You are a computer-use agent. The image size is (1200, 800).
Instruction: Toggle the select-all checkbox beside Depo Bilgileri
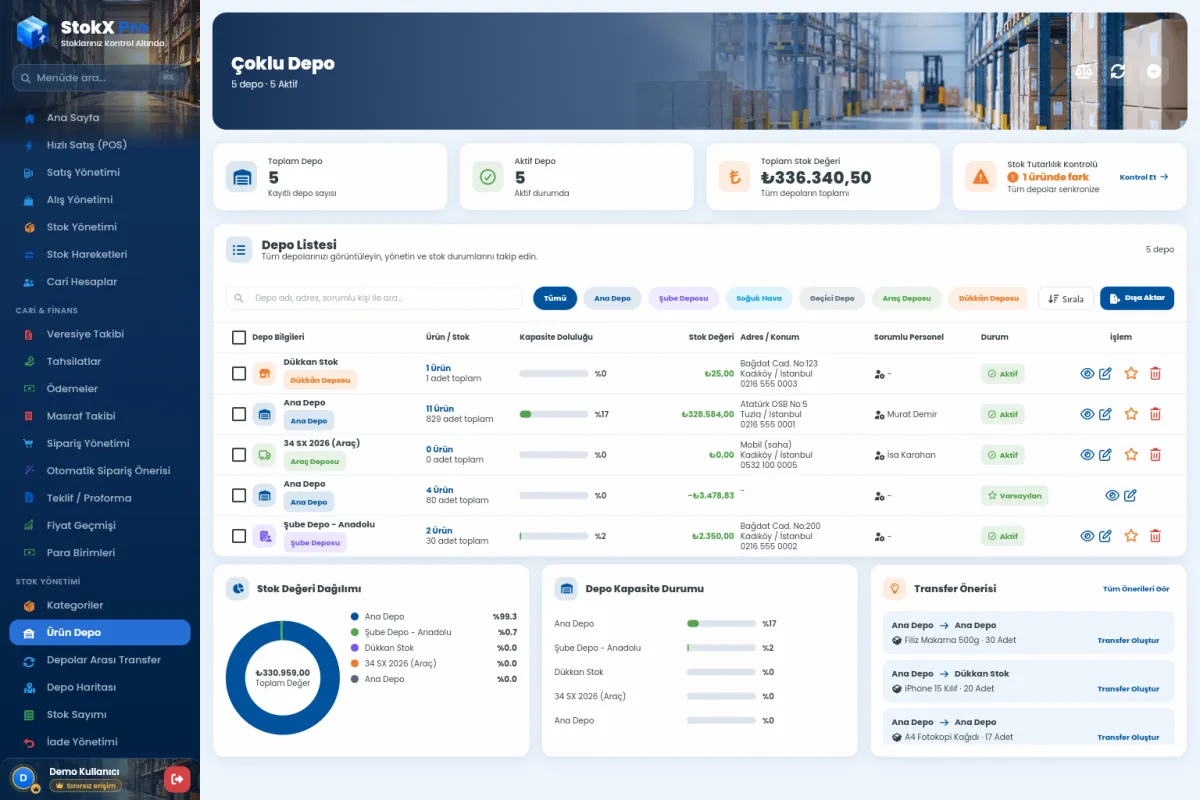coord(239,337)
